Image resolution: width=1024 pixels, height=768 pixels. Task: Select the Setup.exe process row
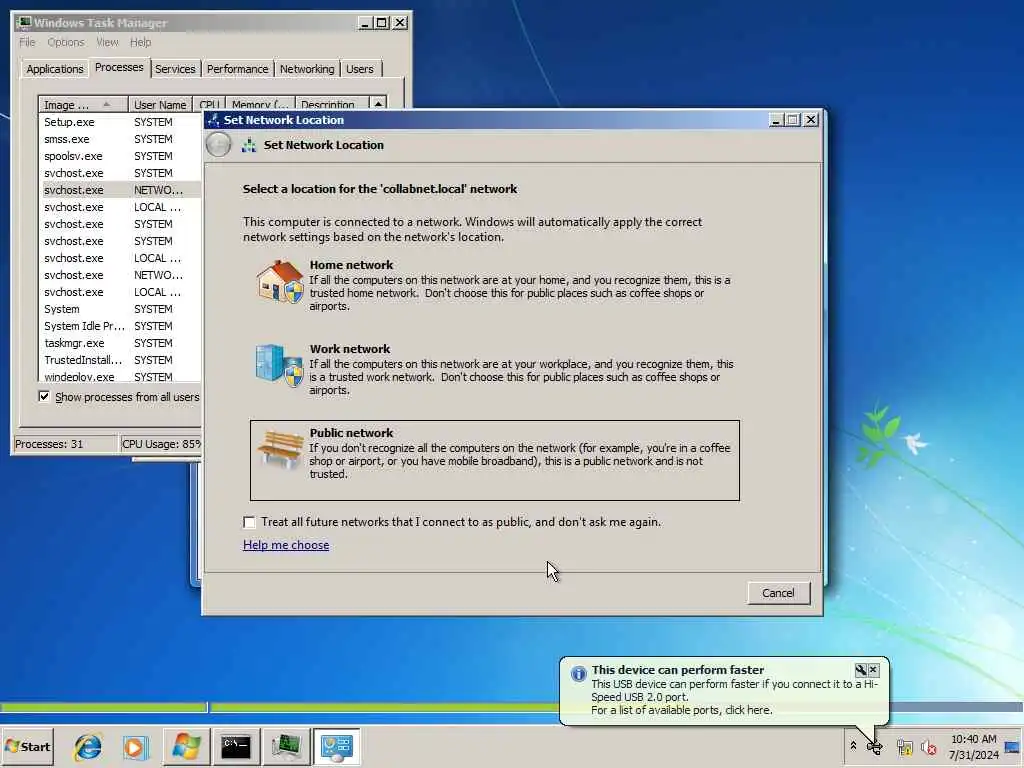click(120, 122)
